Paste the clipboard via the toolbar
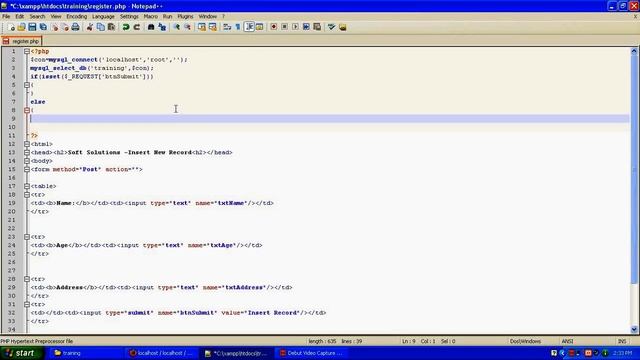 click(x=111, y=27)
